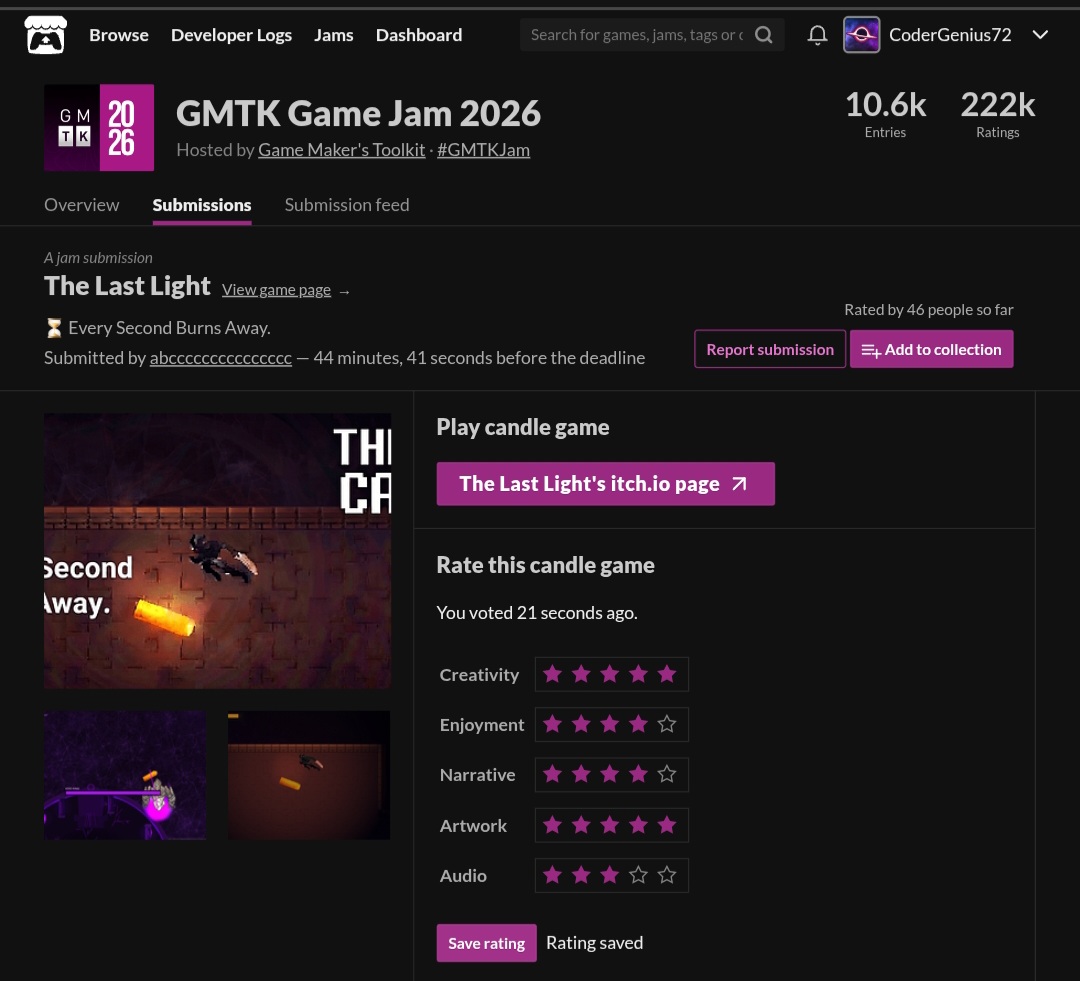
Task: Open the Game Maker's Toolkit host link
Action: coord(342,149)
